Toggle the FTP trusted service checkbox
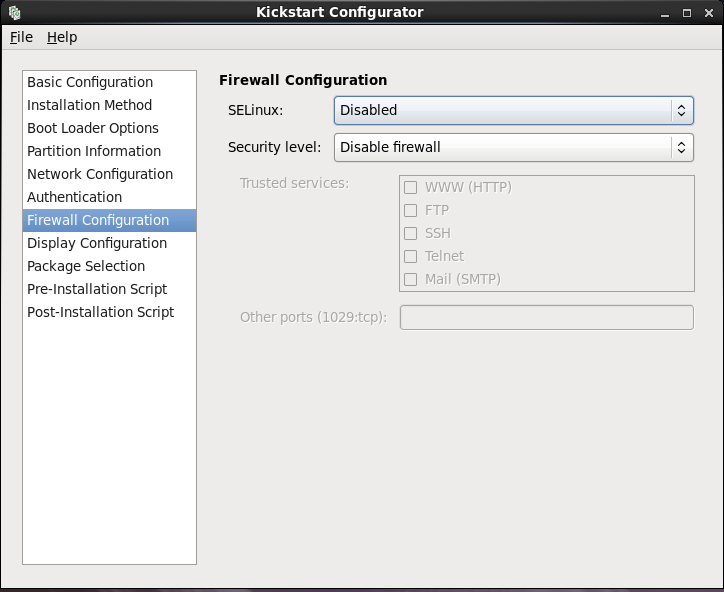Screen dimensions: 724x592 [x=410, y=211]
